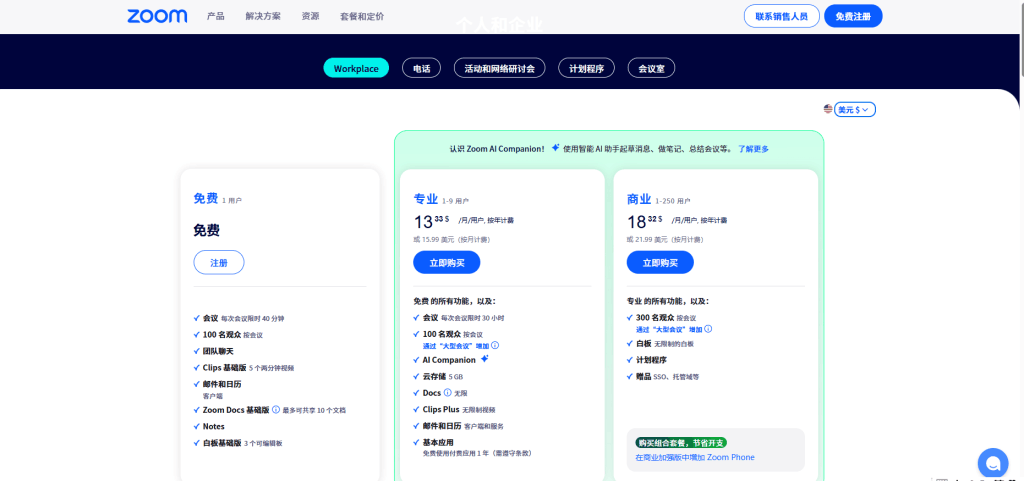Screen dimensions: 1024x481
Task: Click the 免费 plan title
Action: pyautogui.click(x=206, y=198)
